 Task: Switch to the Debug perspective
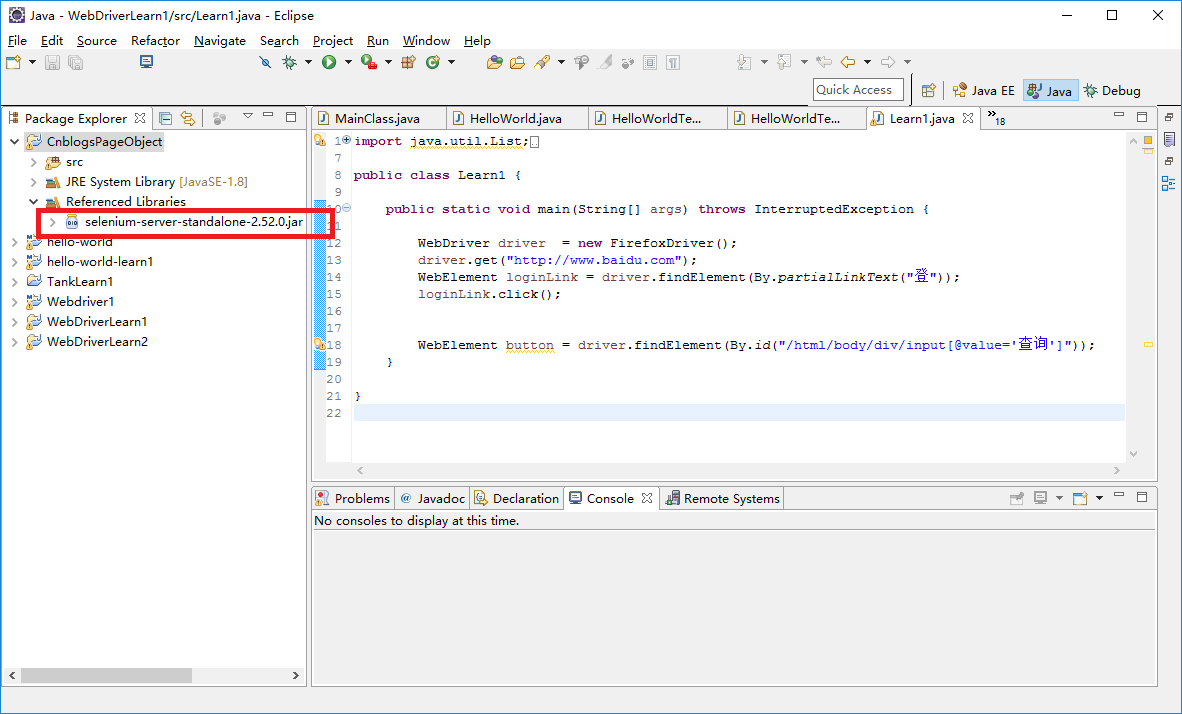pos(1113,90)
